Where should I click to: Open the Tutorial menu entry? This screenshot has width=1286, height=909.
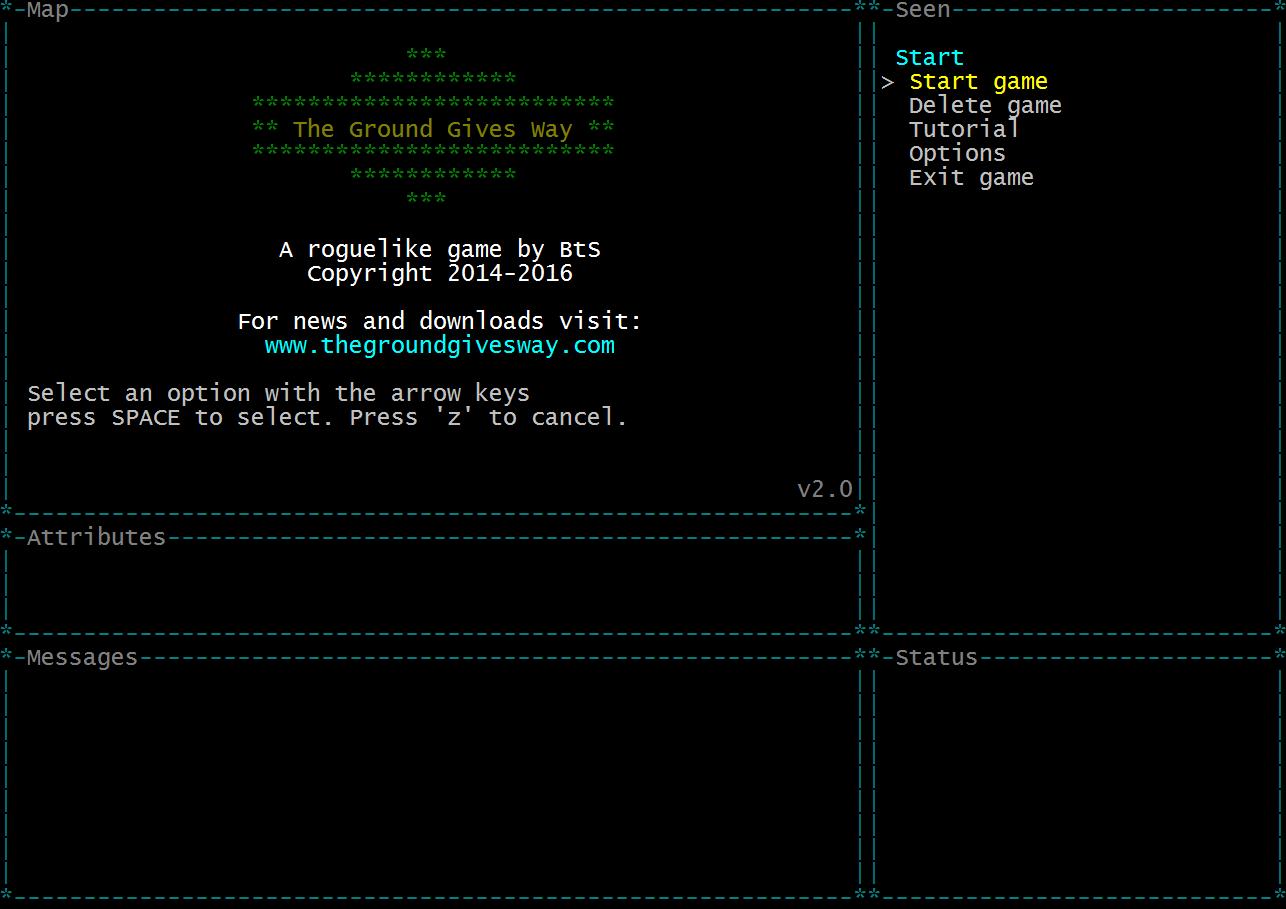[964, 129]
